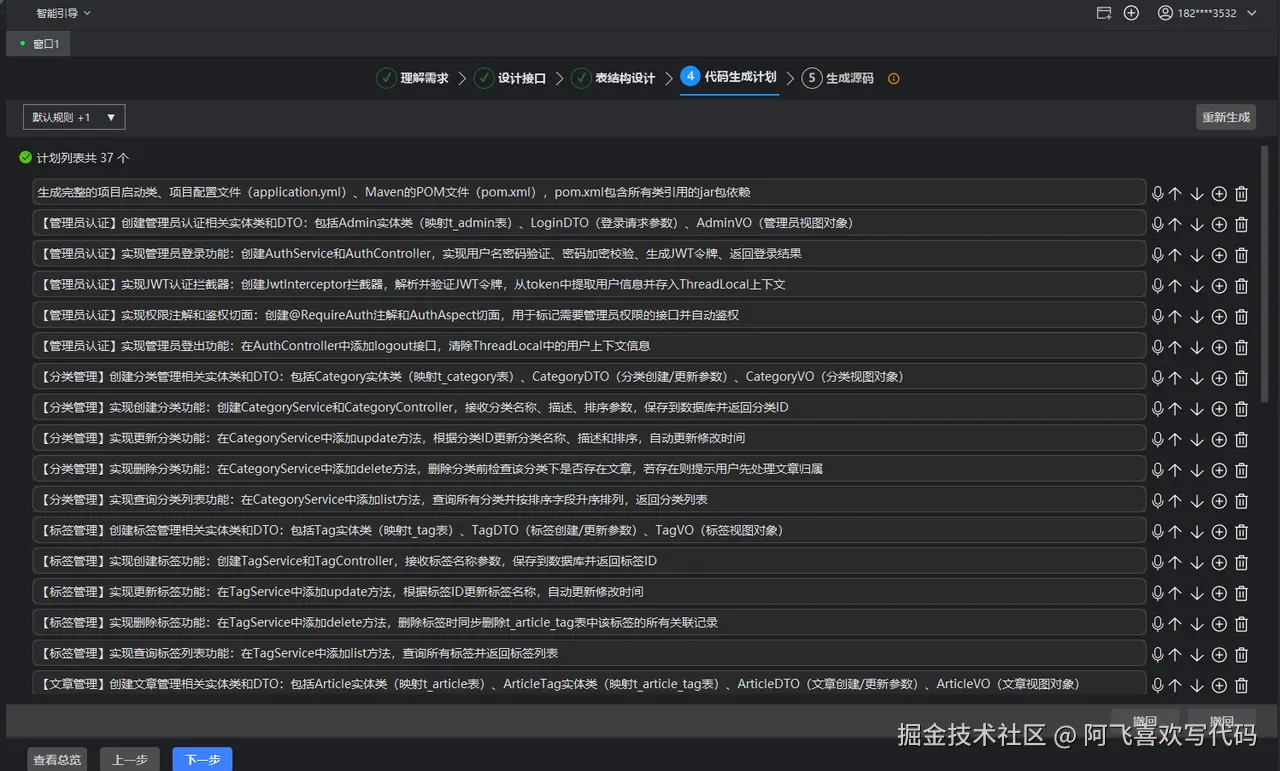Move the JWT拦截器 plan row up using the up arrow
Image resolution: width=1280 pixels, height=771 pixels.
pyautogui.click(x=1176, y=284)
